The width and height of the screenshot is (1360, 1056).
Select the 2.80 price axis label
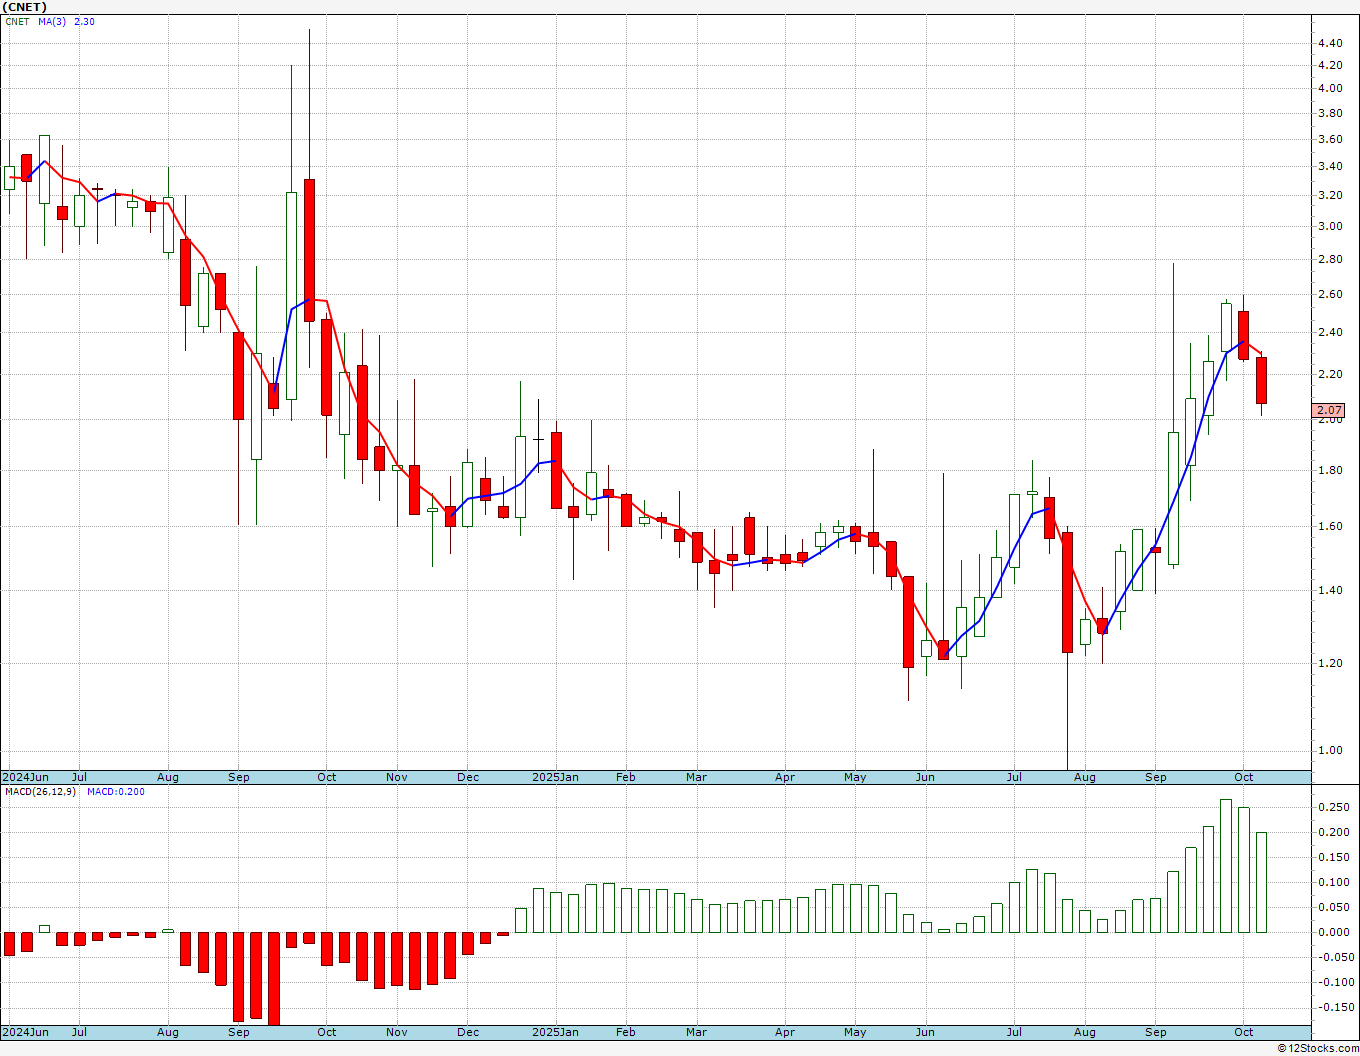click(x=1330, y=259)
